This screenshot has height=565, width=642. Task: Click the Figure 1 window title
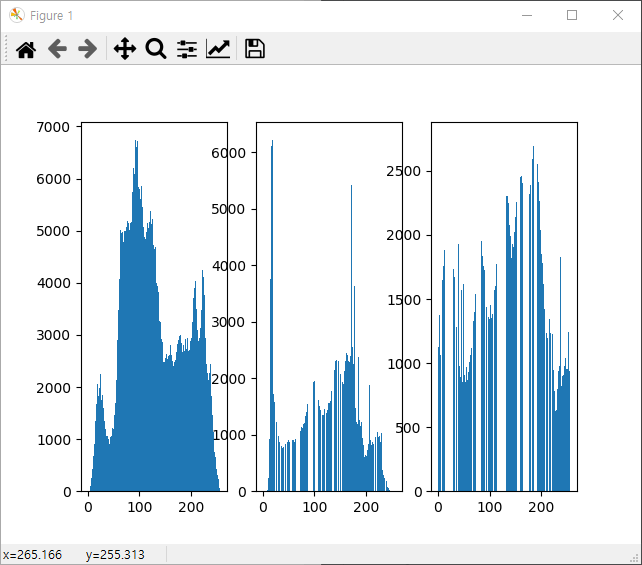tap(52, 16)
